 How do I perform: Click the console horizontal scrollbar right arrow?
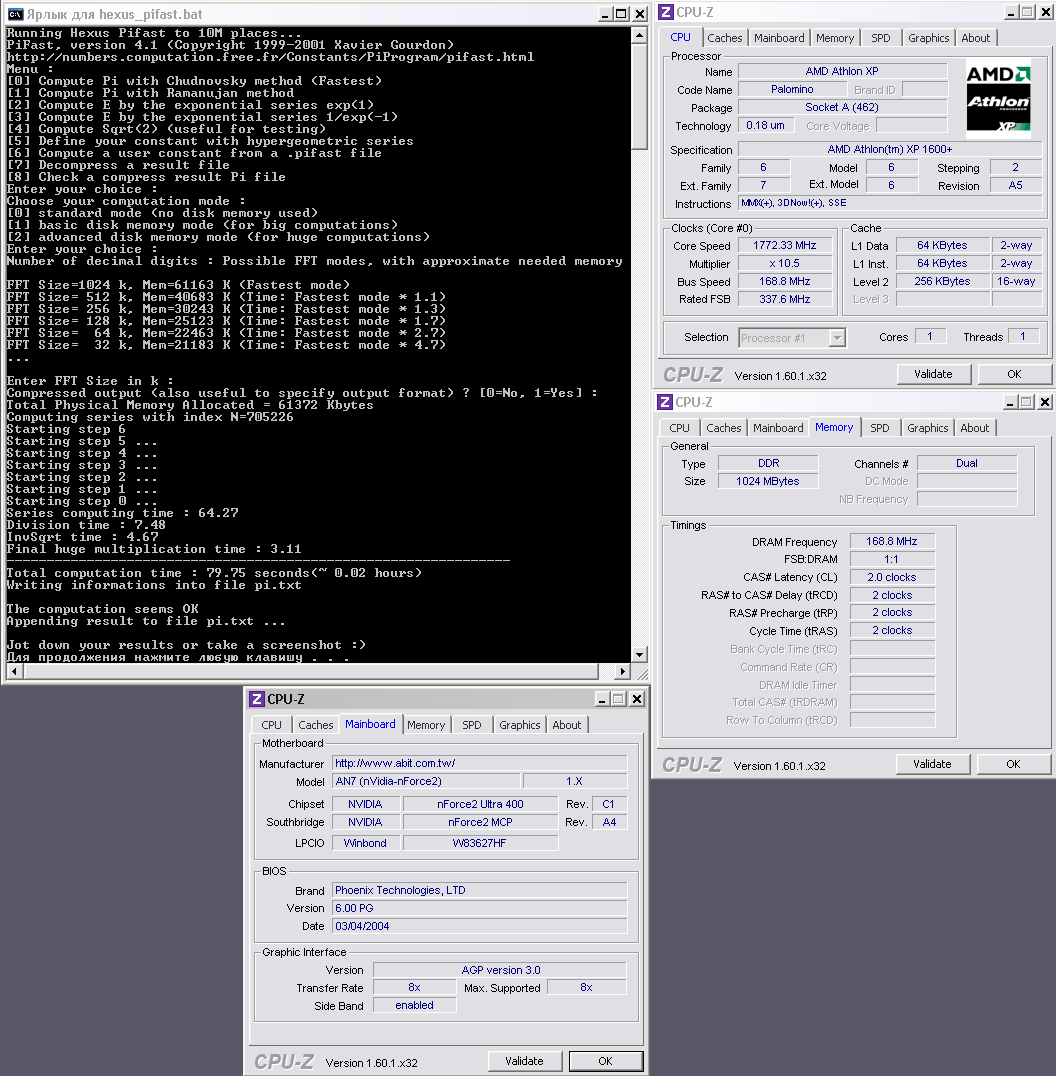point(622,671)
